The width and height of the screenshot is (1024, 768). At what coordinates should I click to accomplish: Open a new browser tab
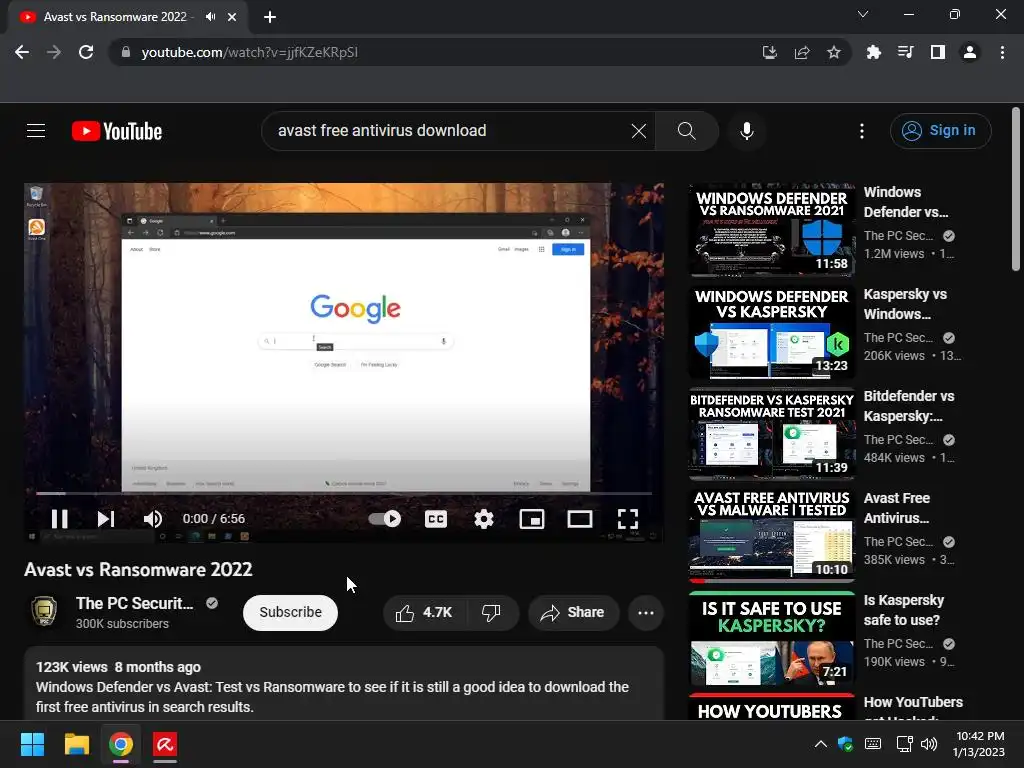point(270,17)
